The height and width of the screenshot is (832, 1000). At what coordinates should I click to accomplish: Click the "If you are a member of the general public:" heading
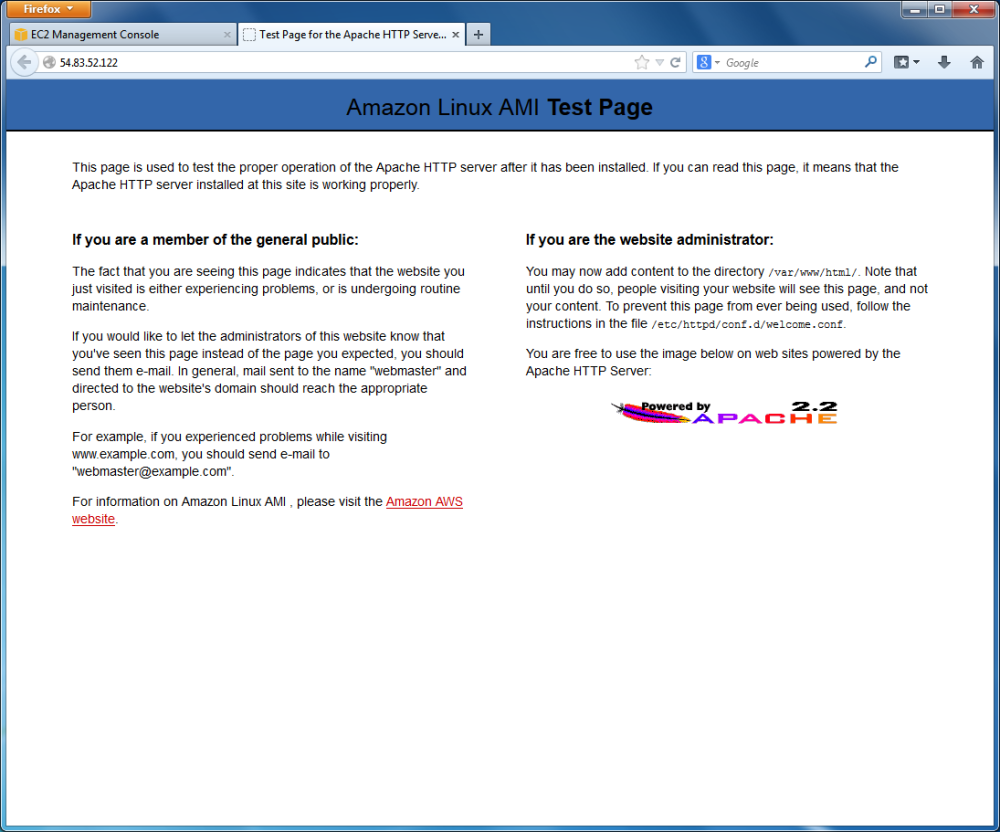click(x=215, y=240)
